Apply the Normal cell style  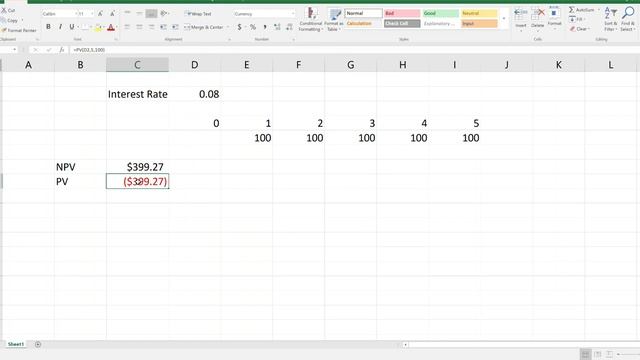[x=363, y=13]
